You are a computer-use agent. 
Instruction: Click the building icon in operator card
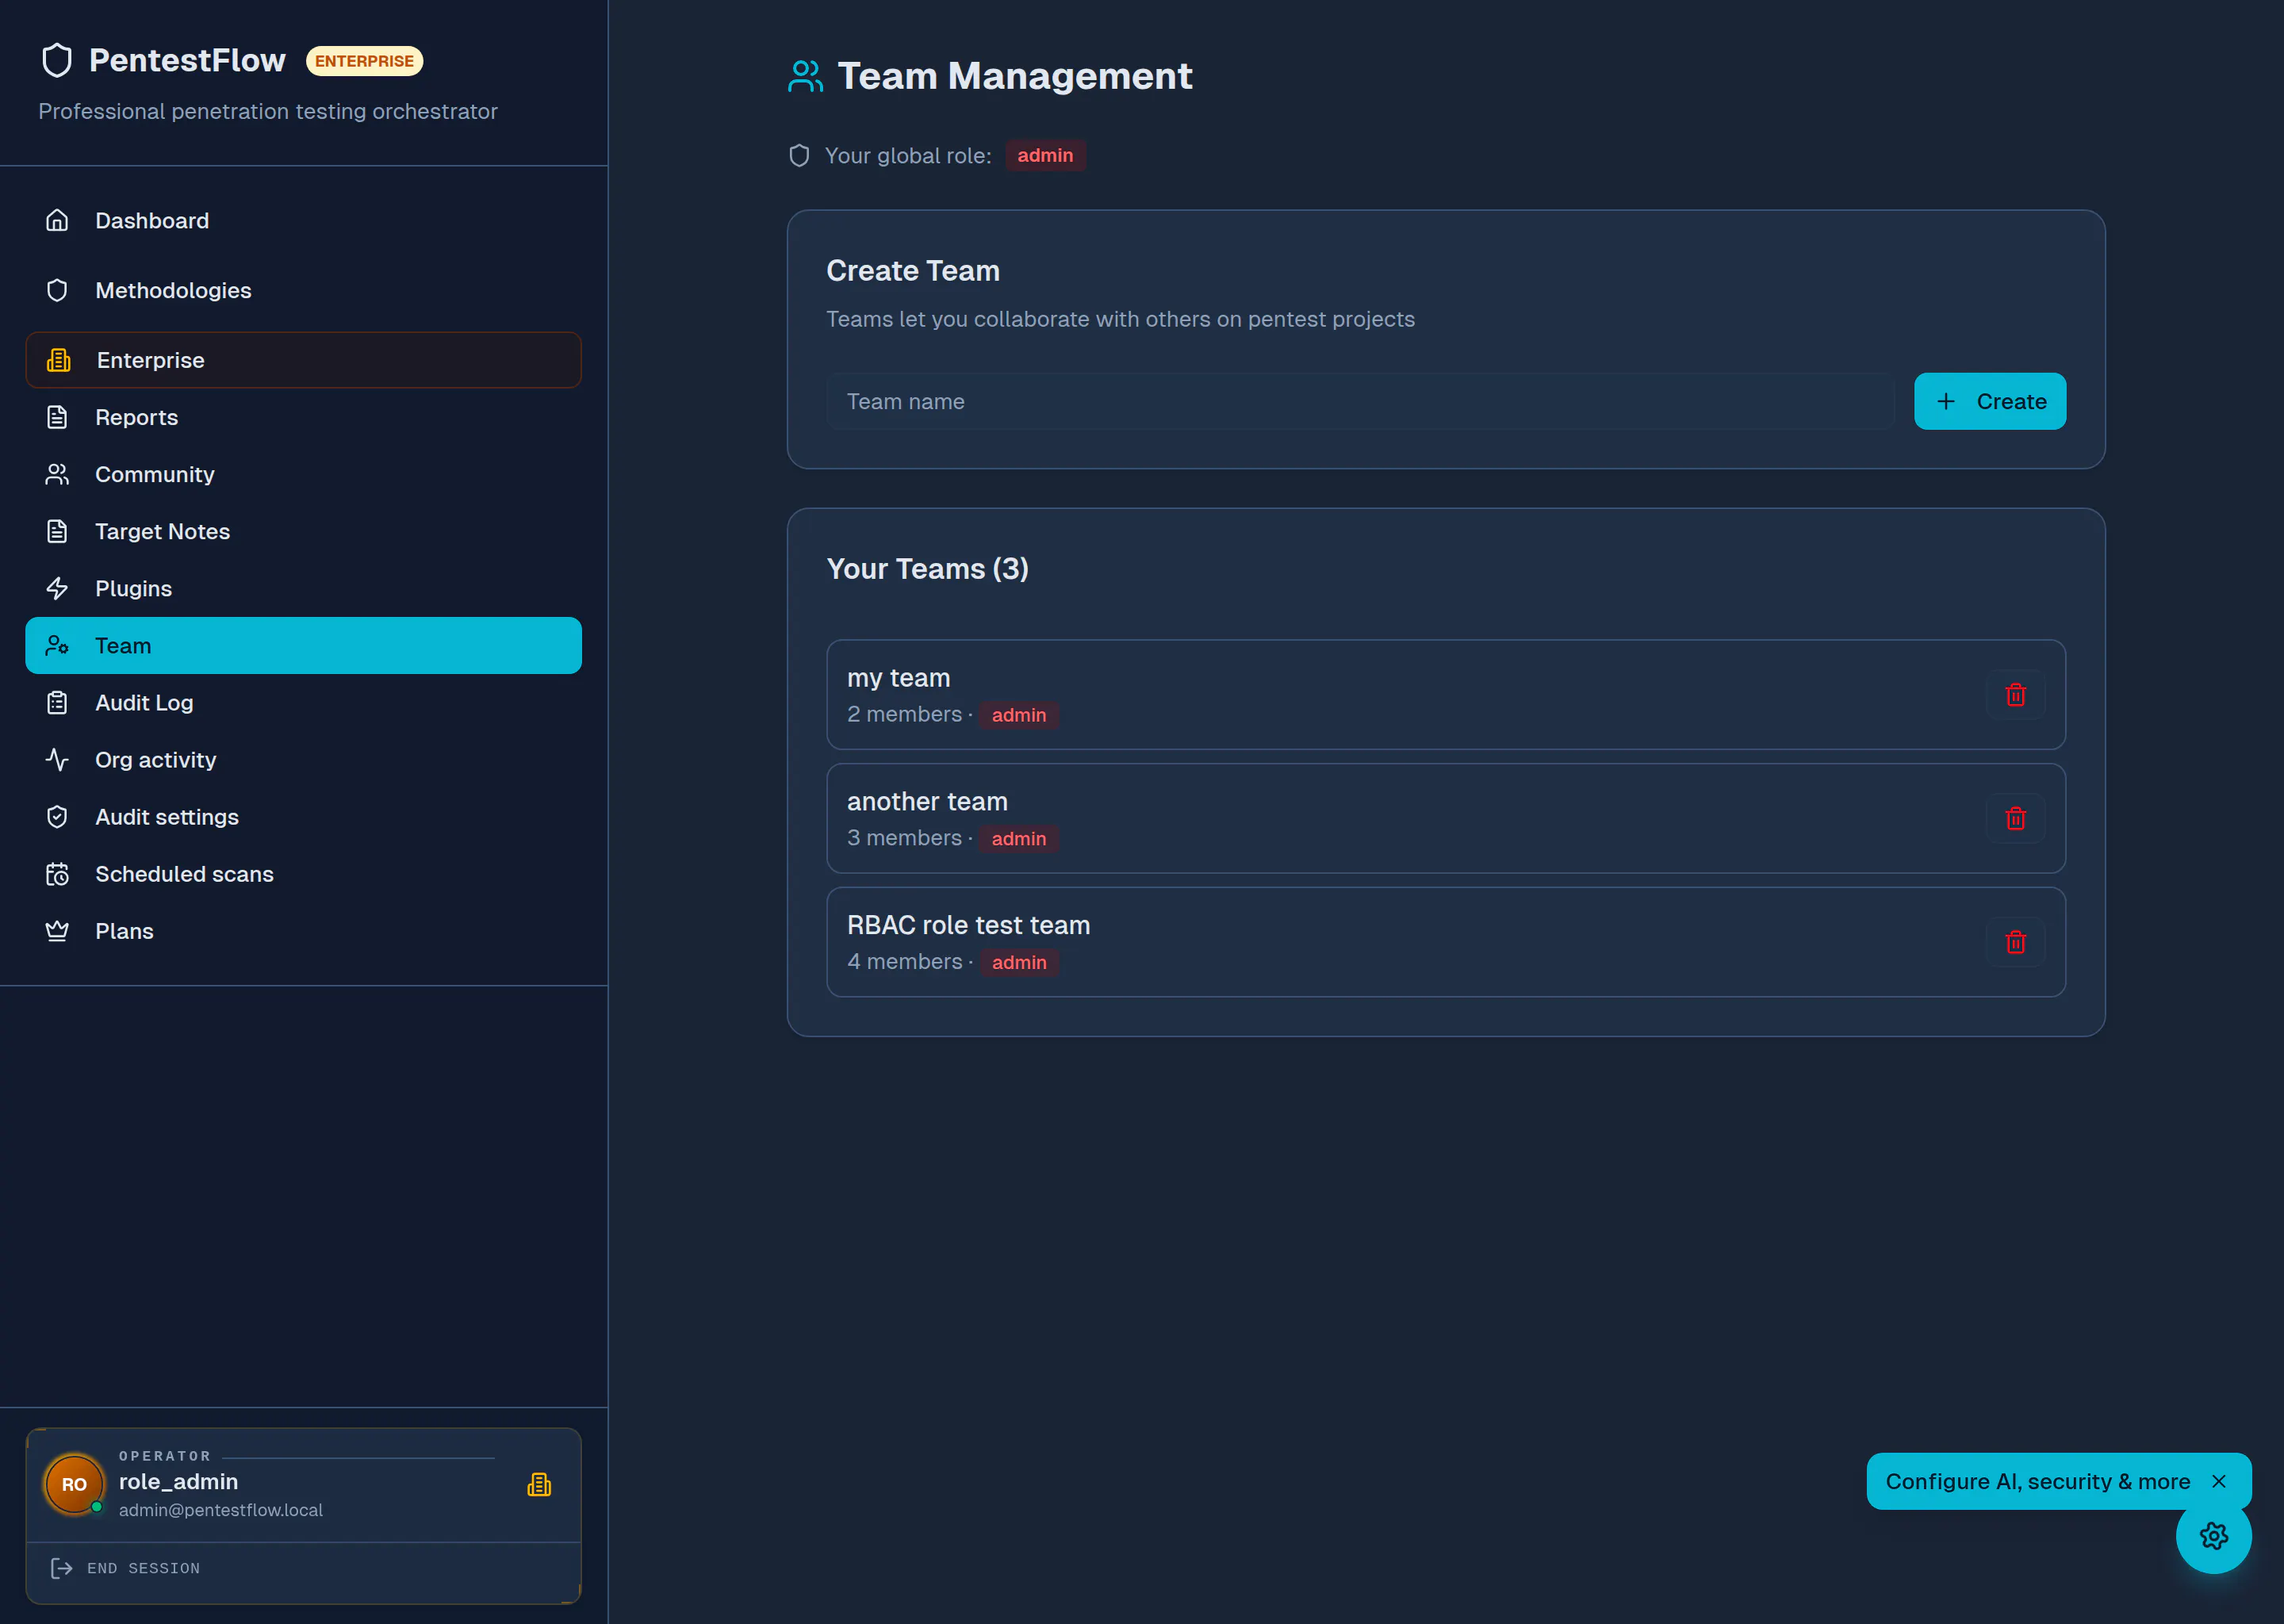(539, 1484)
